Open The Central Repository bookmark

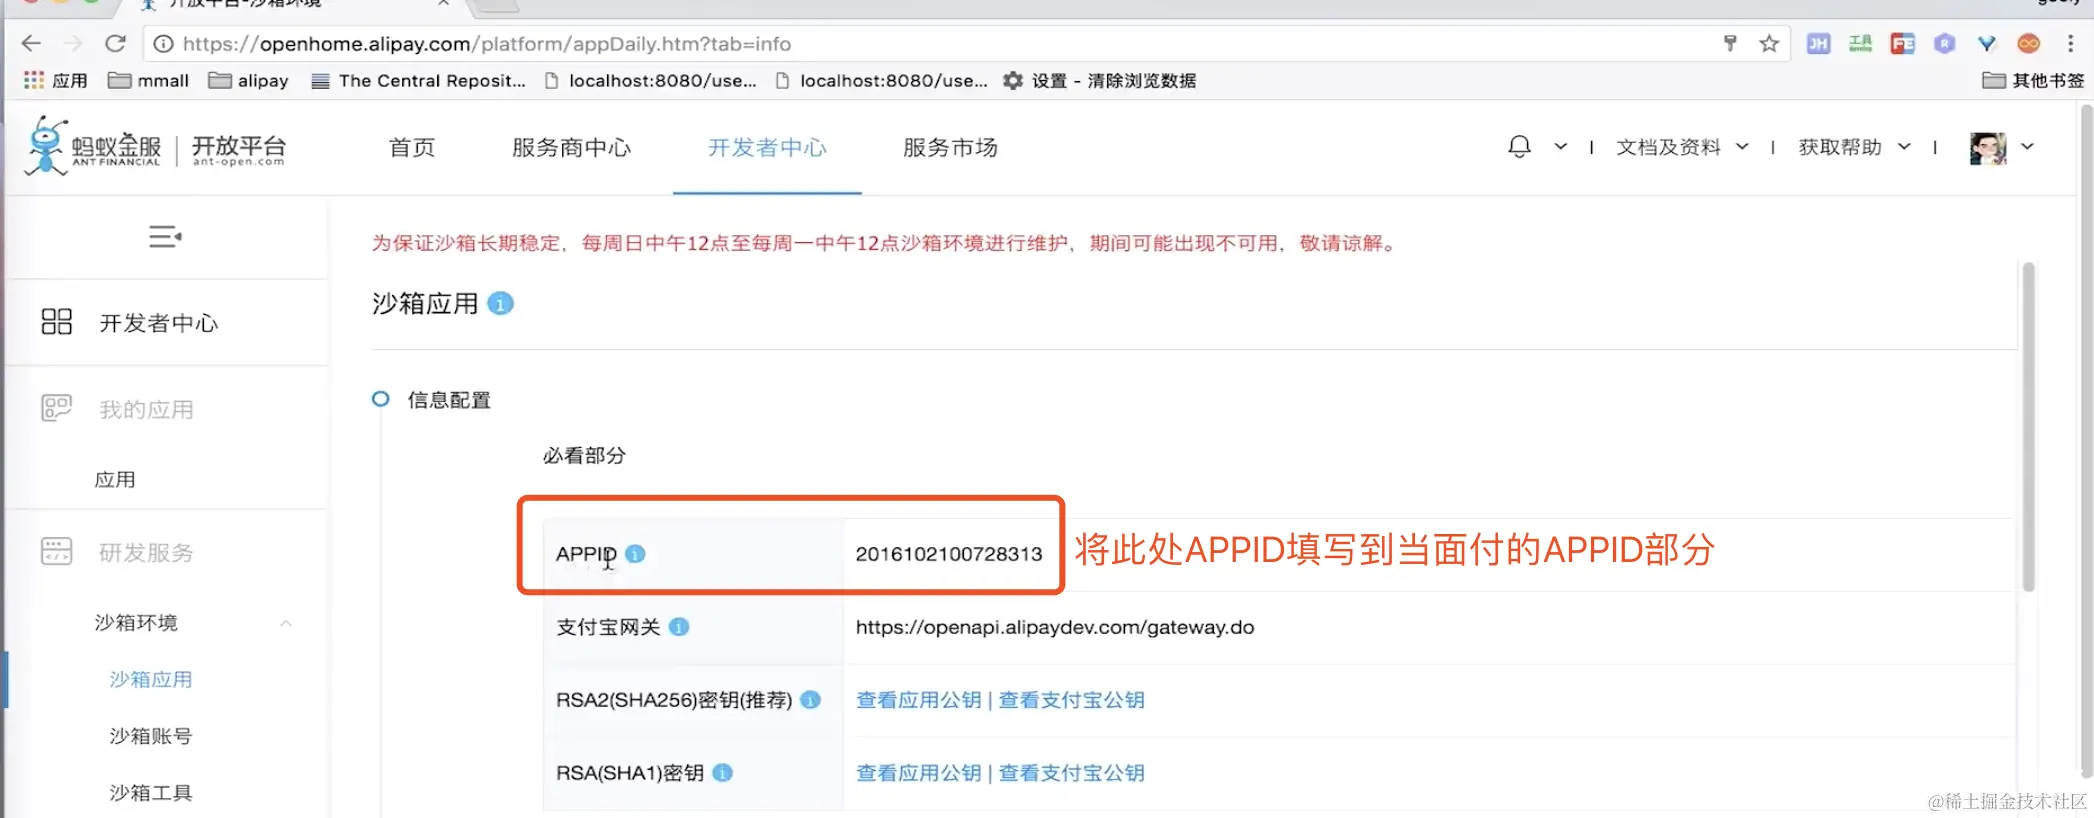tap(419, 80)
